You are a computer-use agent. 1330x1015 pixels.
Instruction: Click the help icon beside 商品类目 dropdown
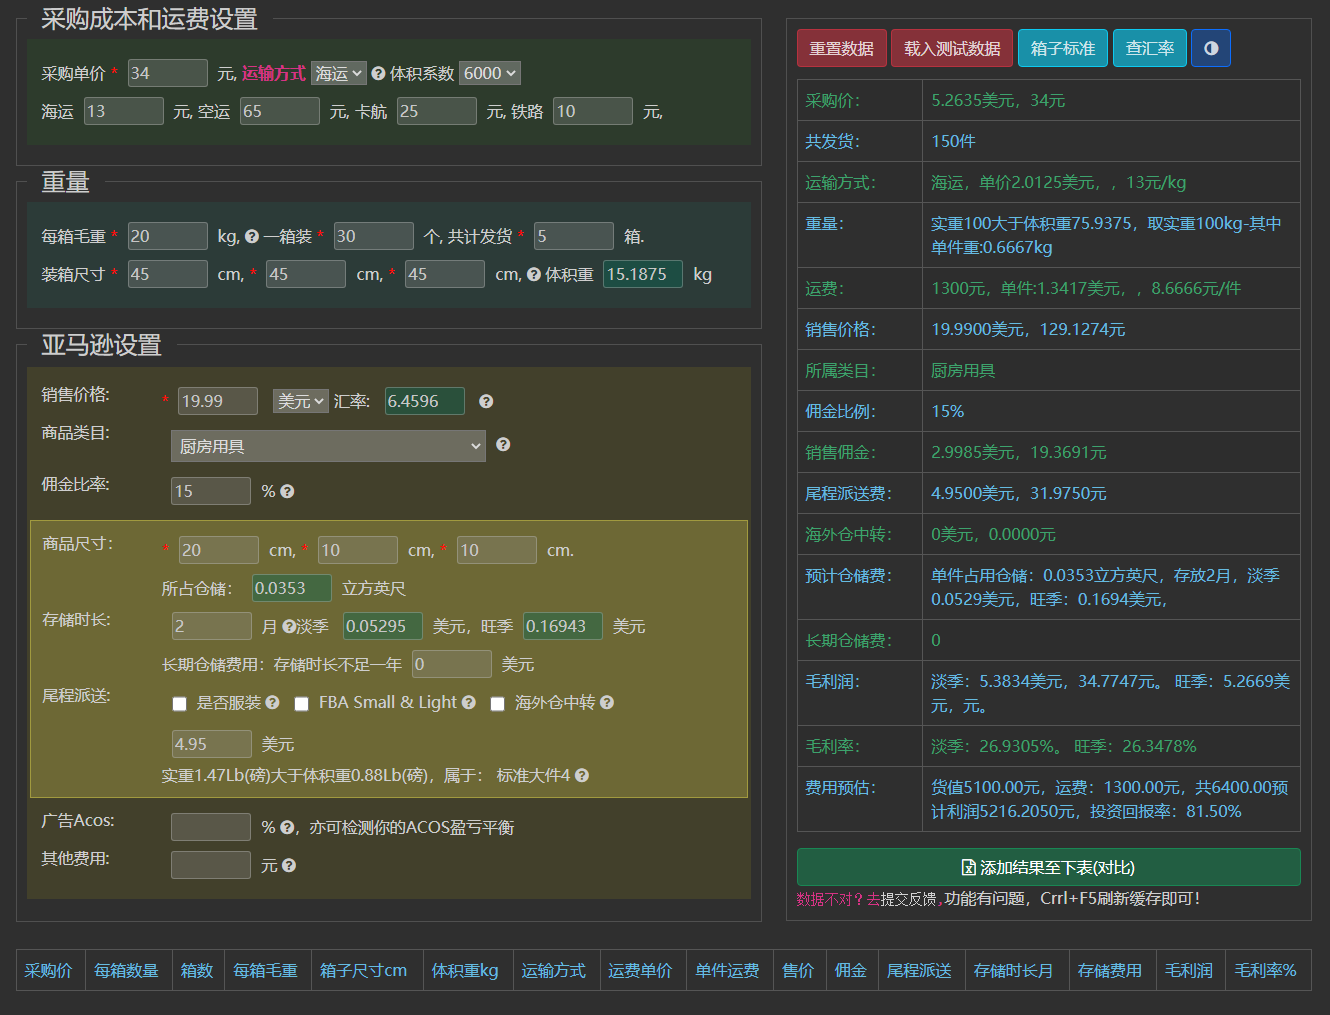(x=503, y=444)
